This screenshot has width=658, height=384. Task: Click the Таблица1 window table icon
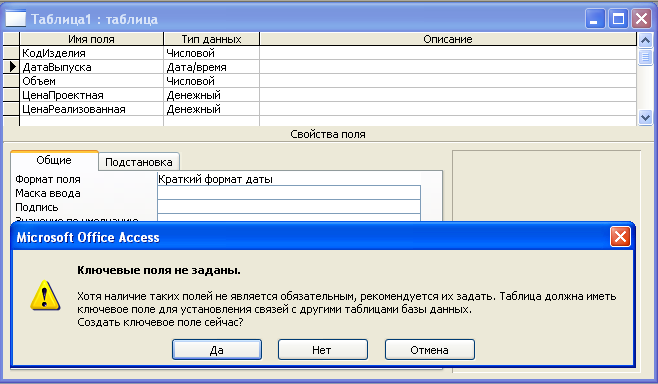click(16, 19)
